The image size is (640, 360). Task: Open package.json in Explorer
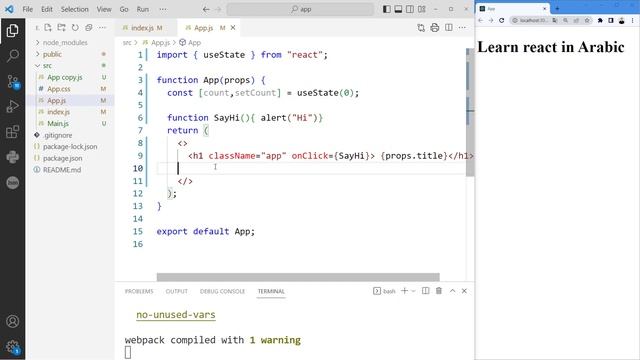pos(62,158)
